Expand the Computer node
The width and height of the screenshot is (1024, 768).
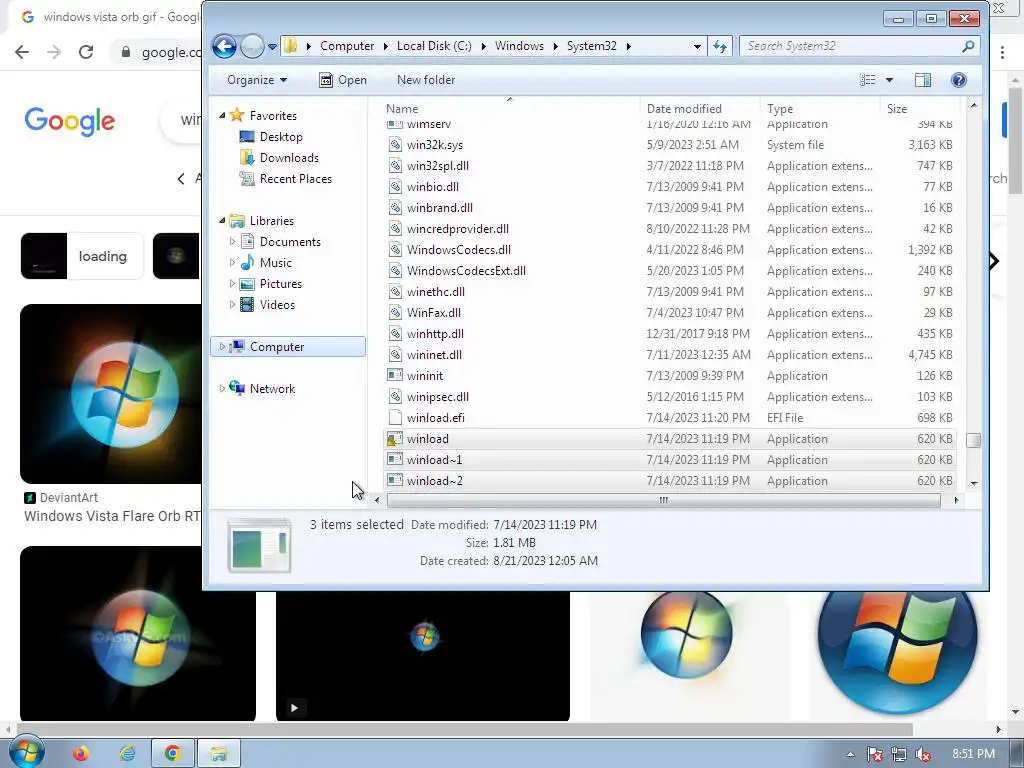point(222,346)
